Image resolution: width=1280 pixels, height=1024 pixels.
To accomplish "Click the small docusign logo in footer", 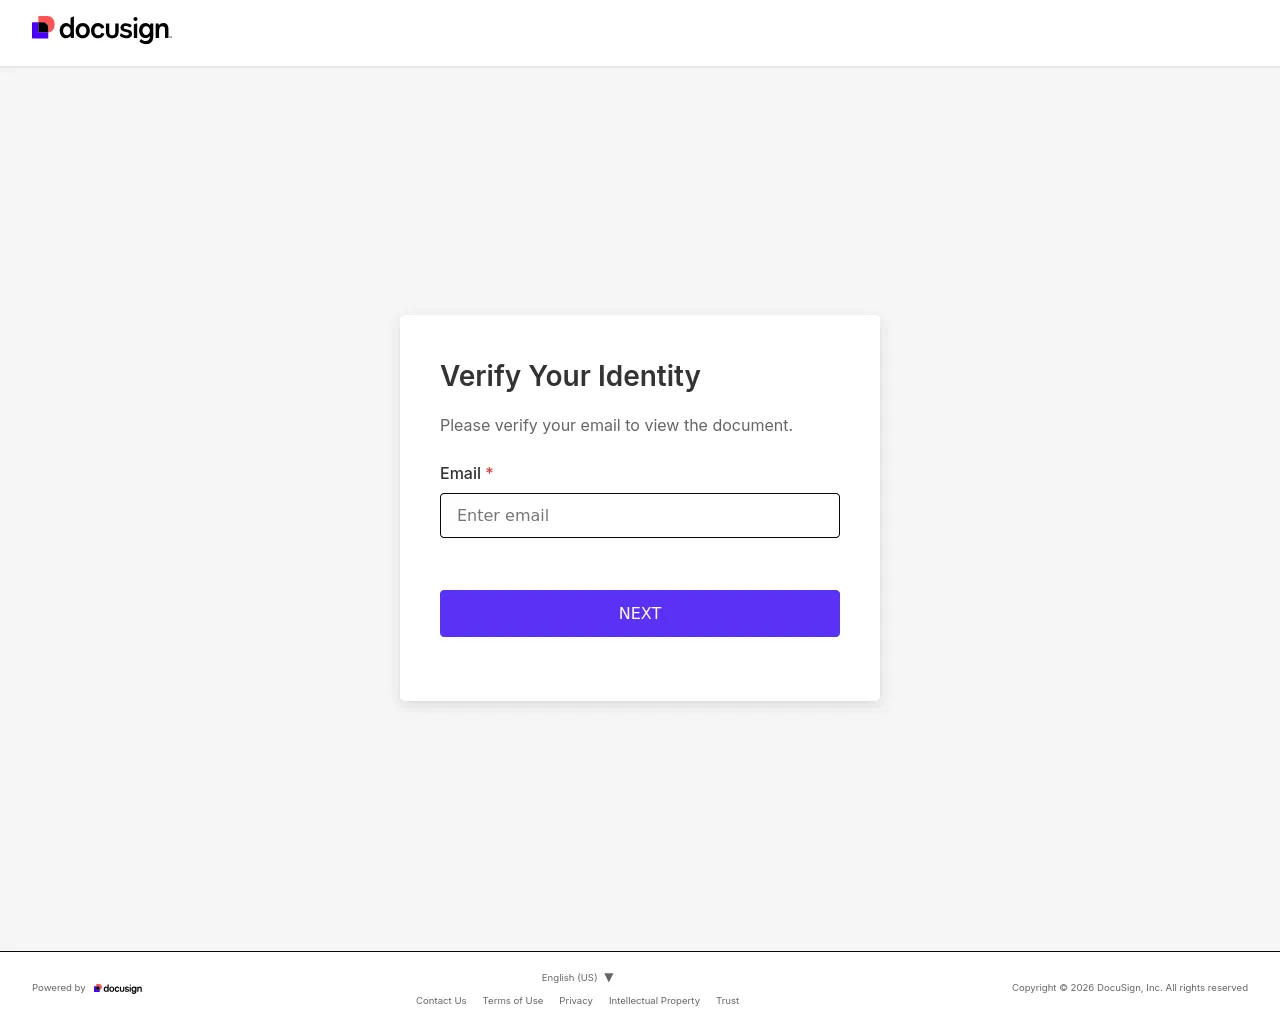I will (x=118, y=988).
